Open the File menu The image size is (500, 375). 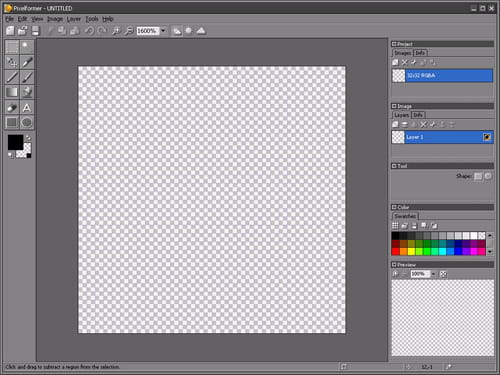pos(9,19)
